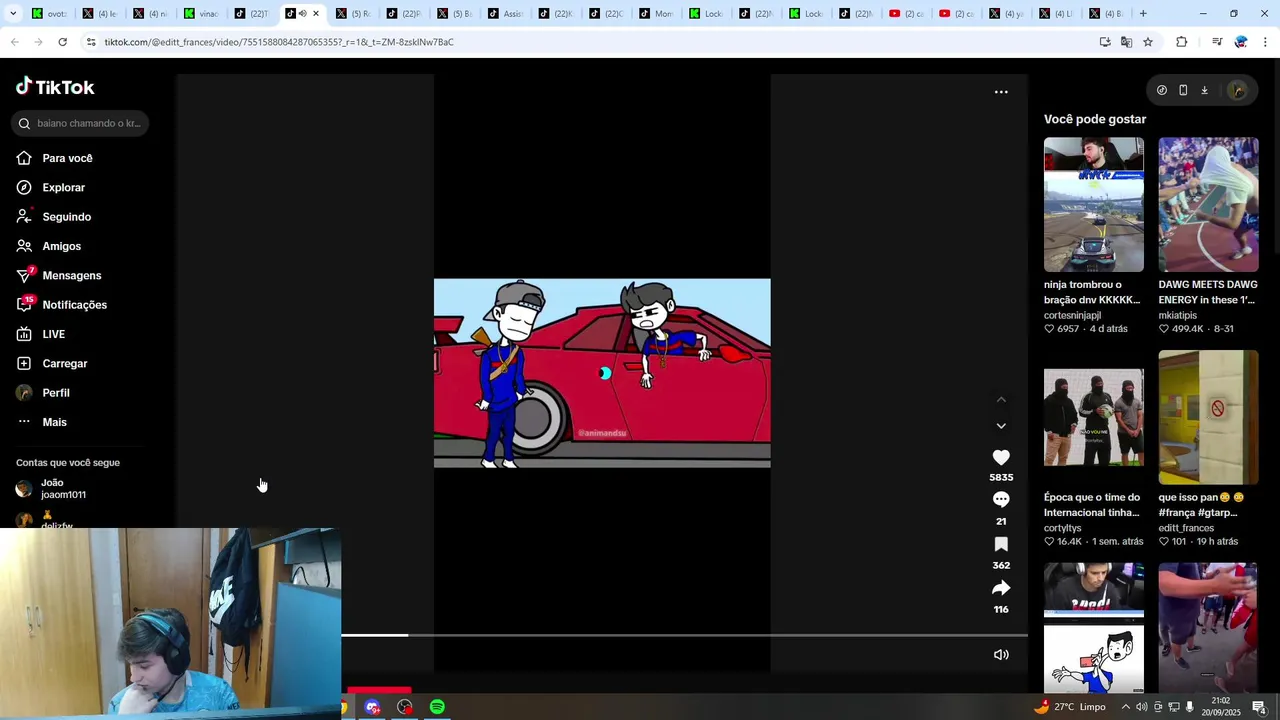Viewport: 1280px width, 720px height.
Task: Open Perfil in the sidebar
Action: point(56,393)
